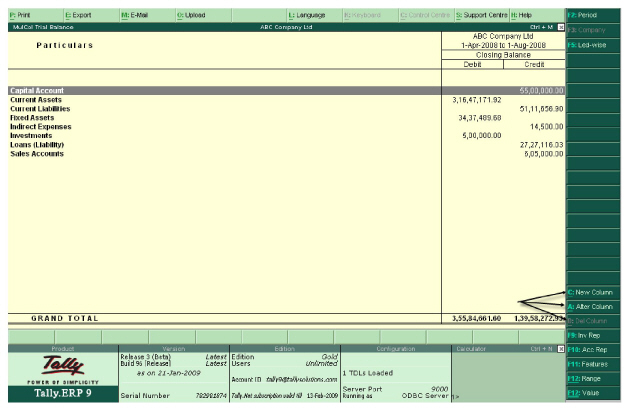Click the 34,37,489.68 debit value

pyautogui.click(x=480, y=118)
